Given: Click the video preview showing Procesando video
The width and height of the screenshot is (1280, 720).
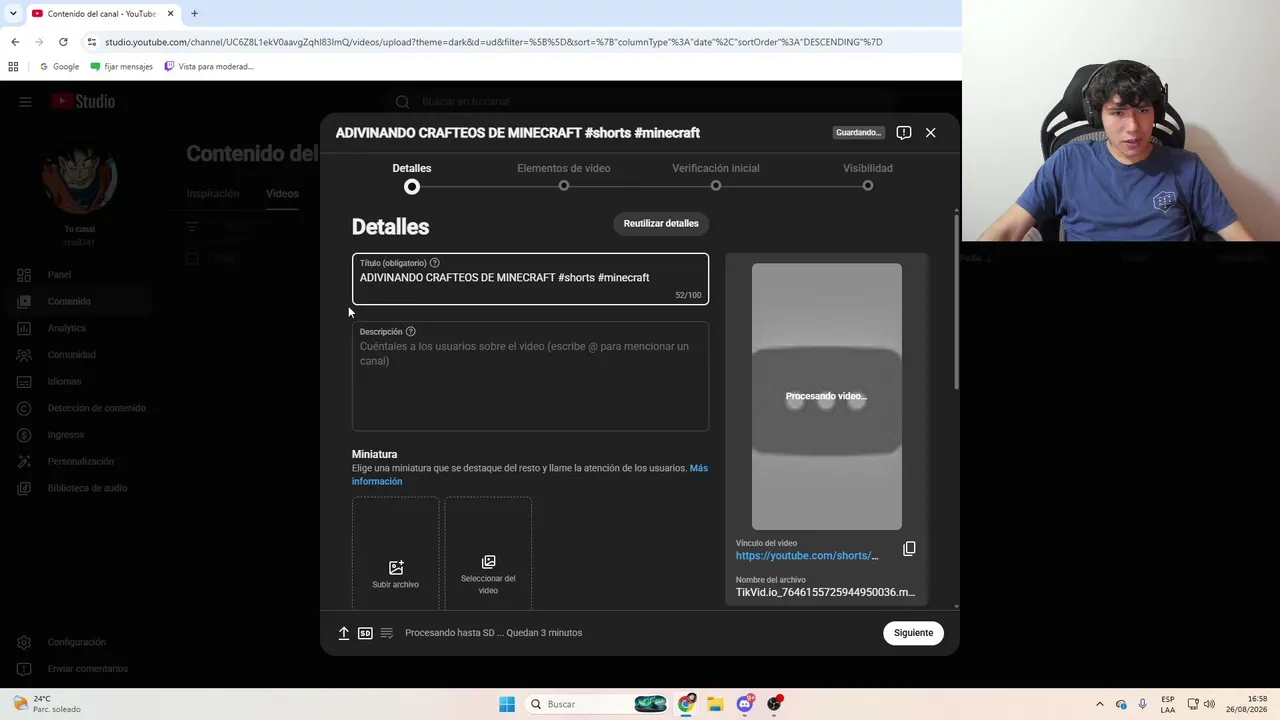Looking at the screenshot, I should coord(827,397).
